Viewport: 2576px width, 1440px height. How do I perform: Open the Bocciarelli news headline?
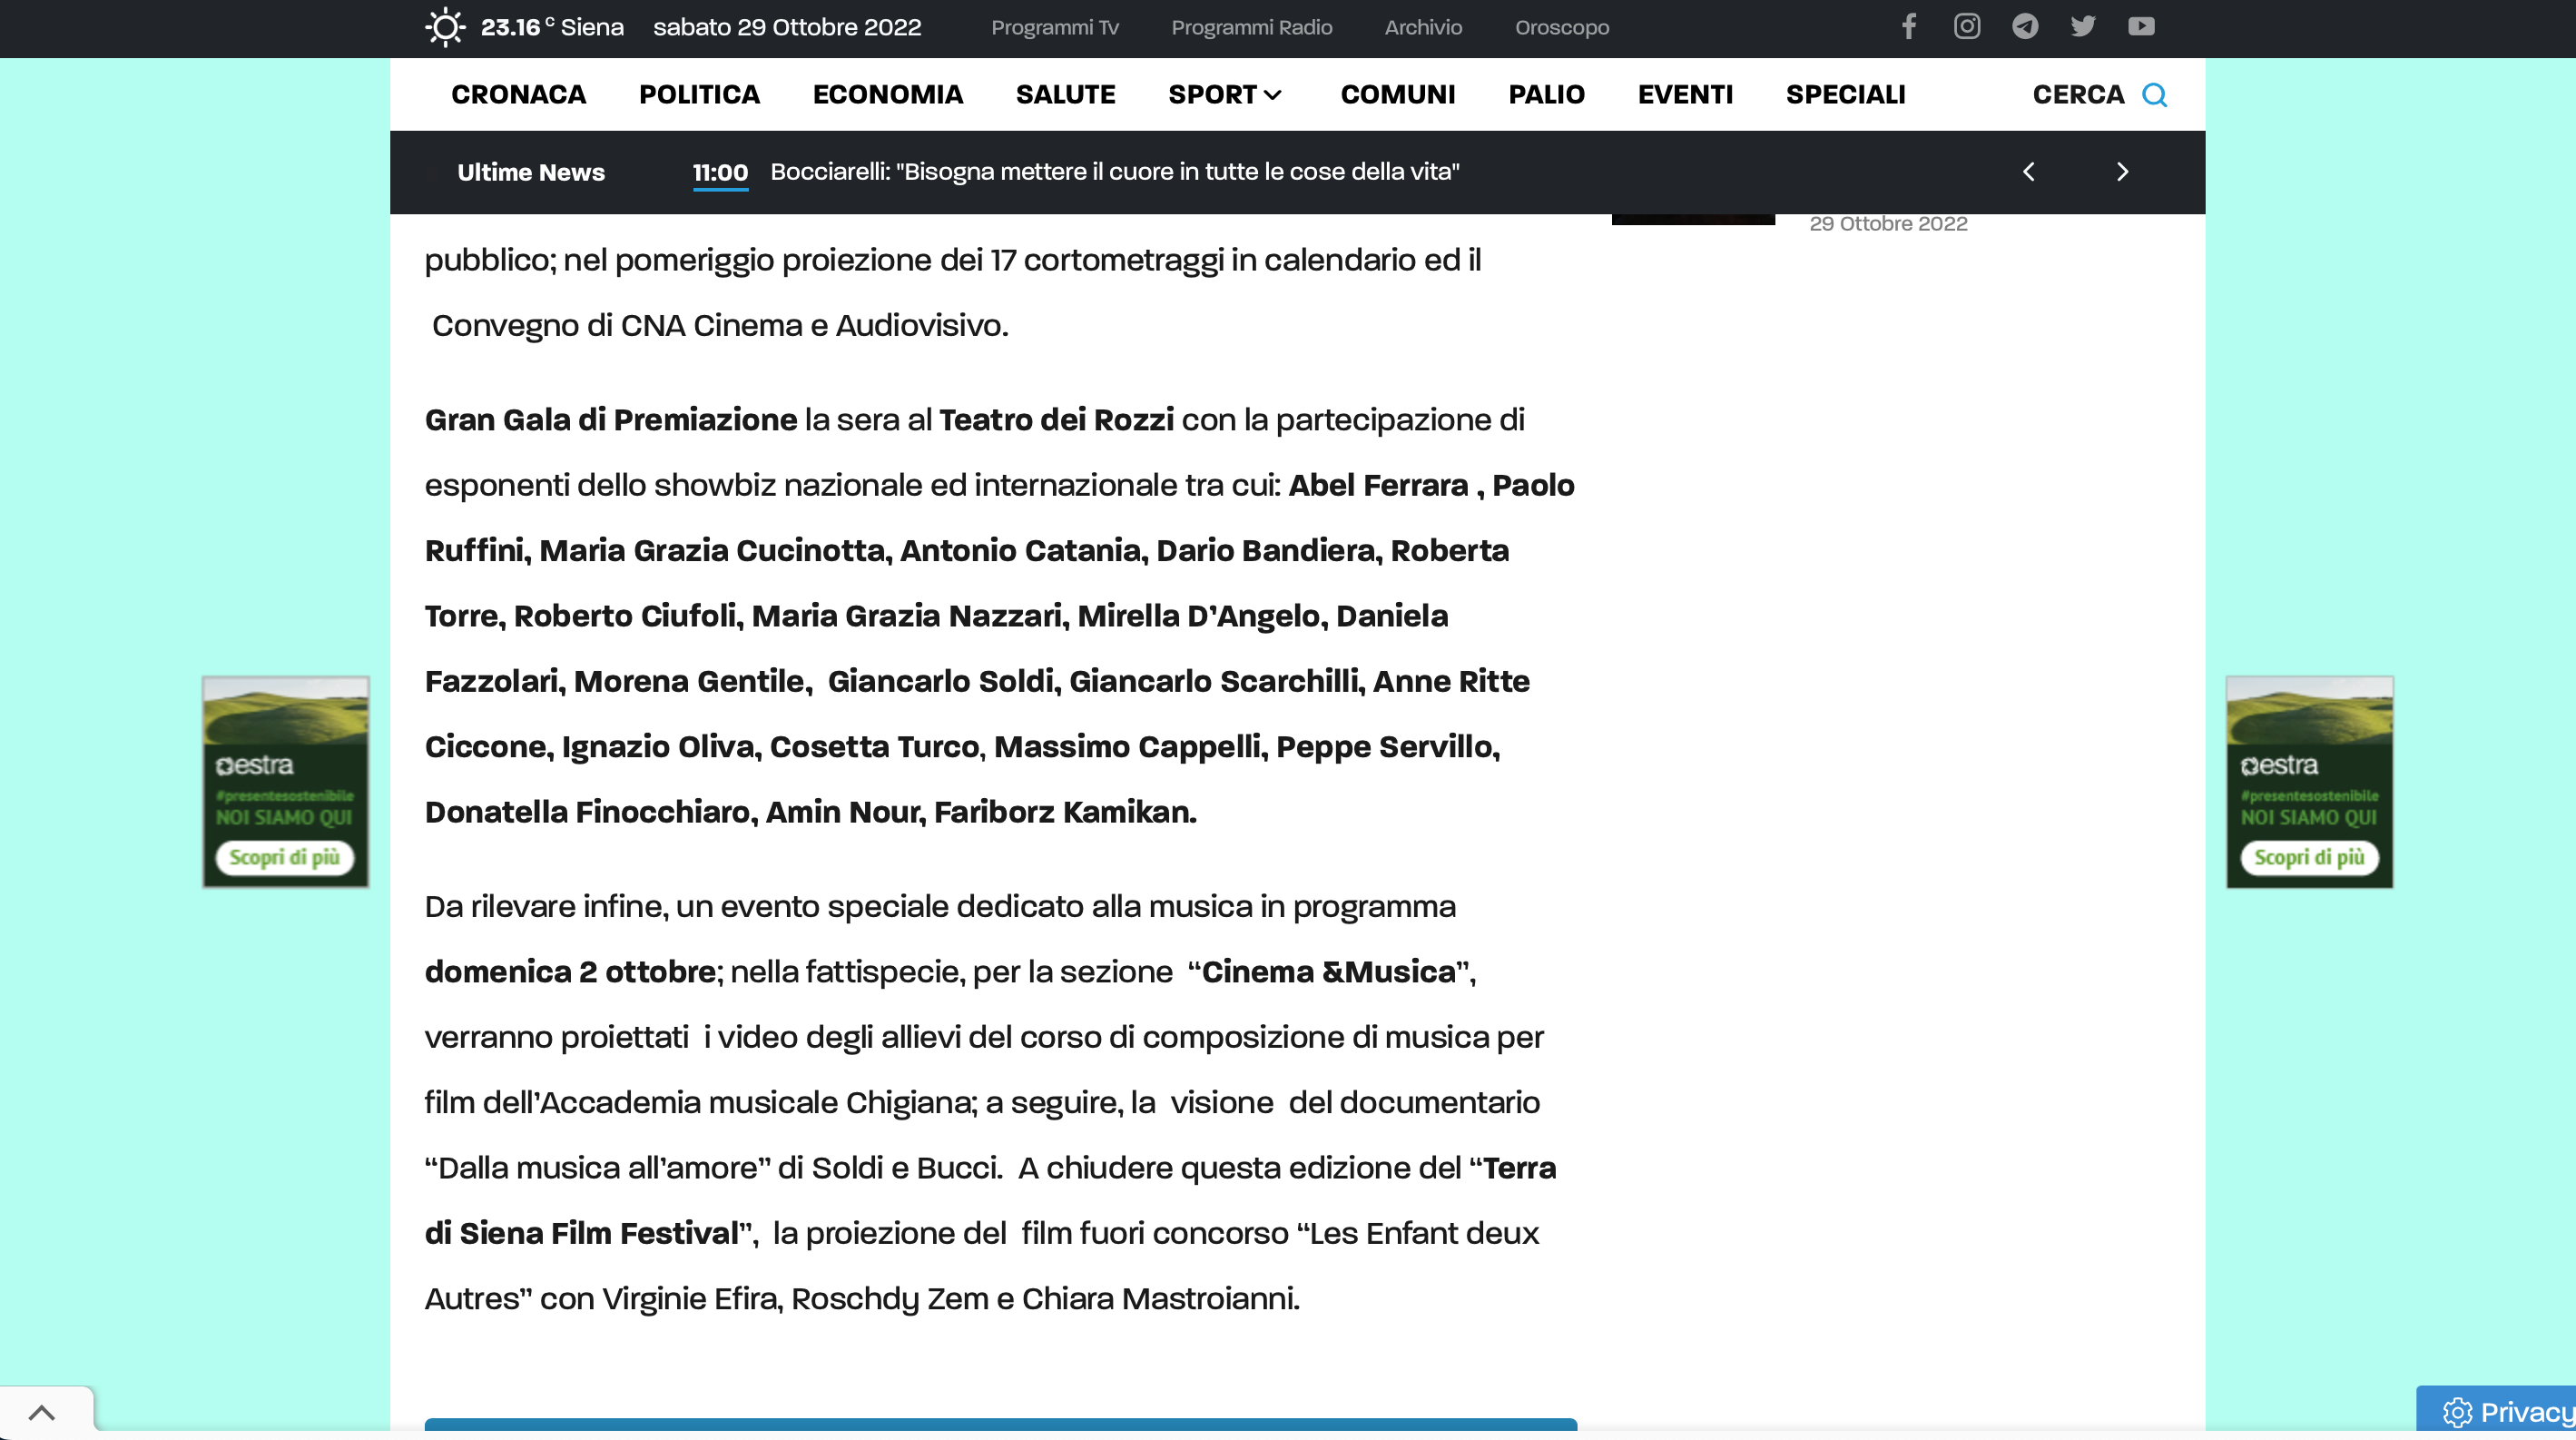coord(1114,172)
